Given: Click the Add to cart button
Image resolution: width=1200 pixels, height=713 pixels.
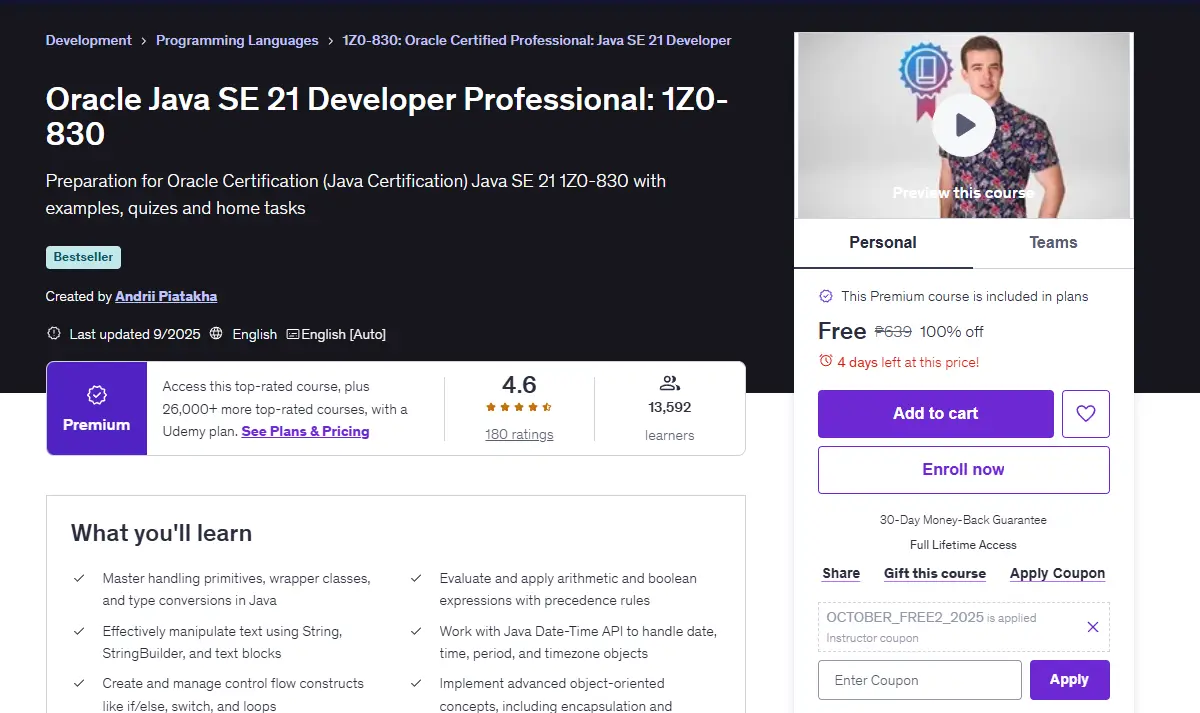Looking at the screenshot, I should (936, 414).
